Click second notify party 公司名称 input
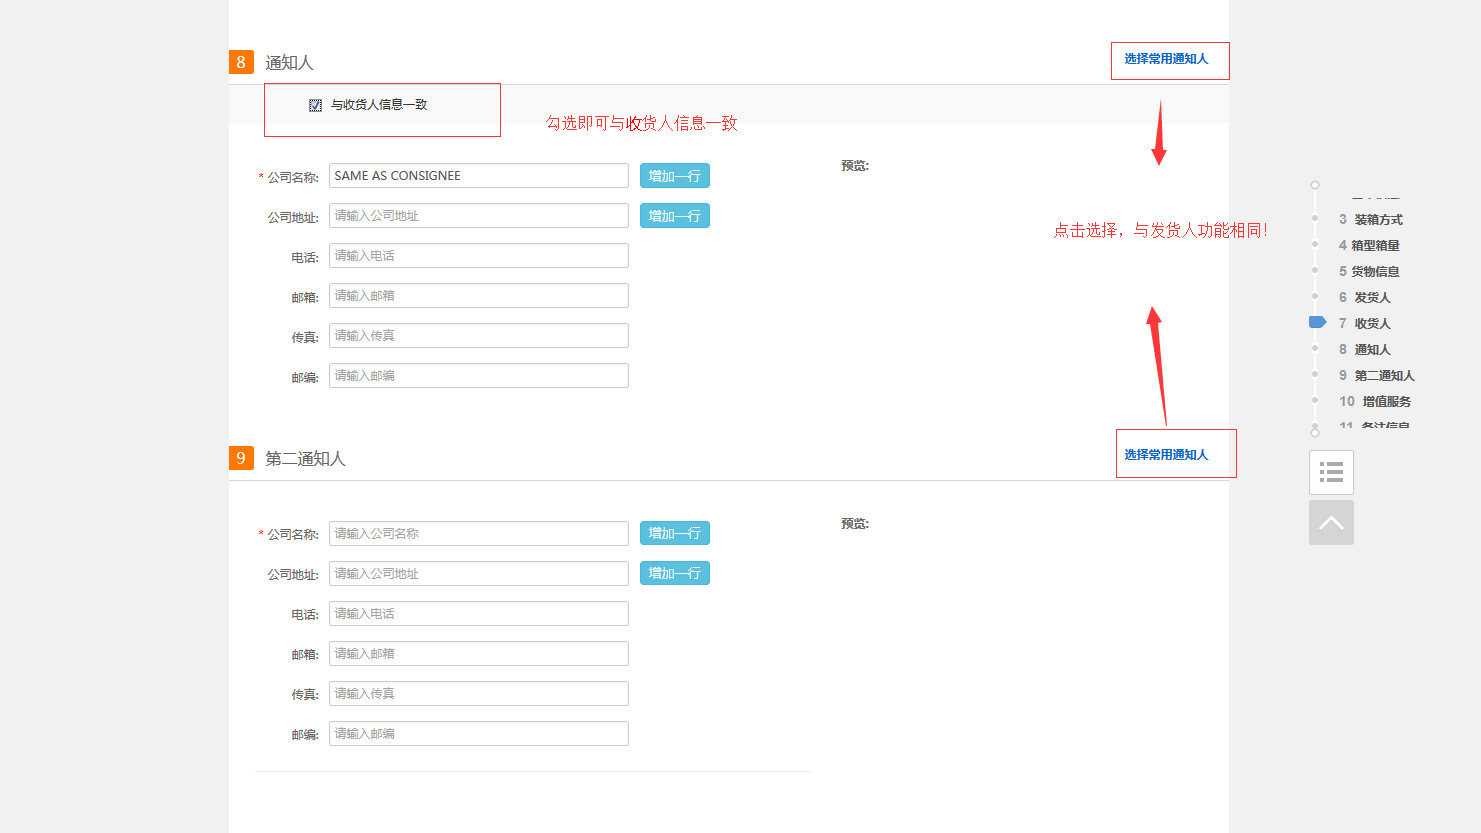The width and height of the screenshot is (1481, 833). (478, 534)
